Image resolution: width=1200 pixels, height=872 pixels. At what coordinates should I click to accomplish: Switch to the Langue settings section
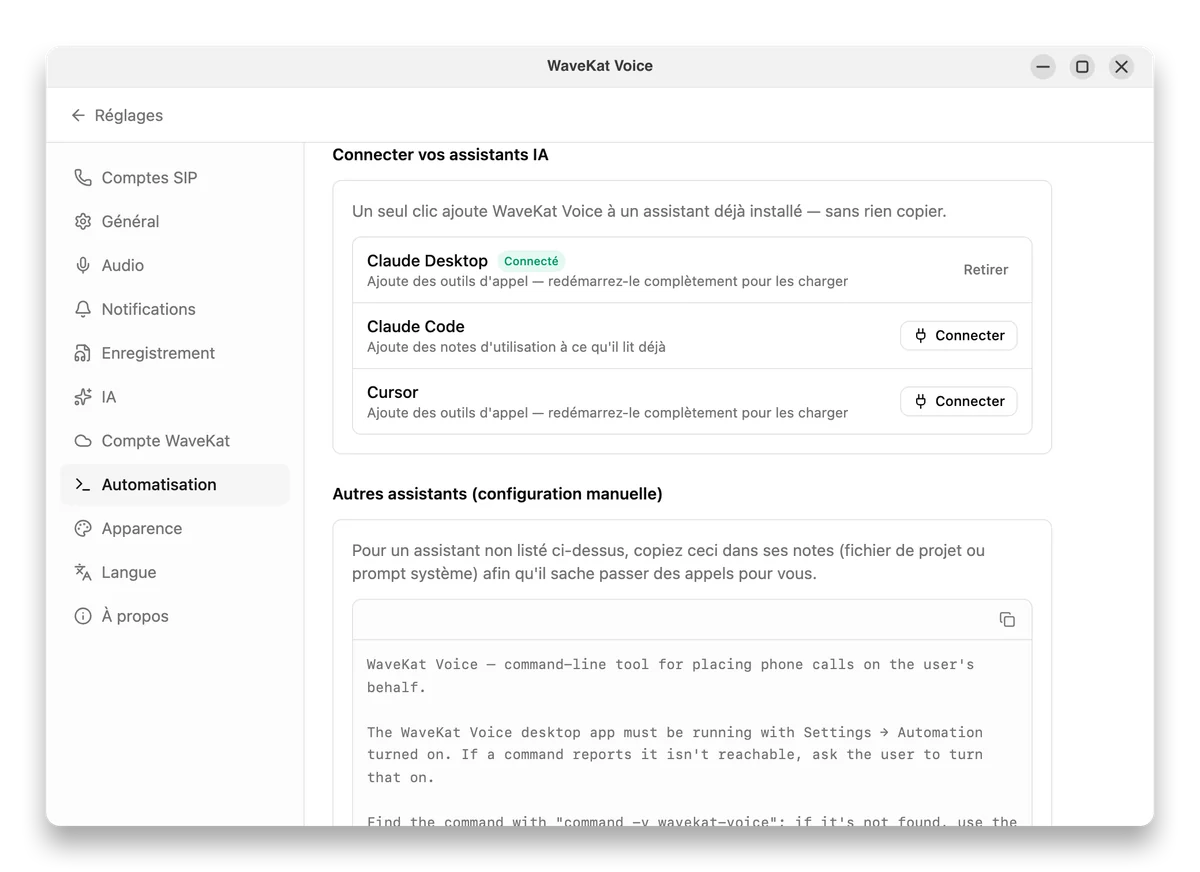pyautogui.click(x=175, y=572)
